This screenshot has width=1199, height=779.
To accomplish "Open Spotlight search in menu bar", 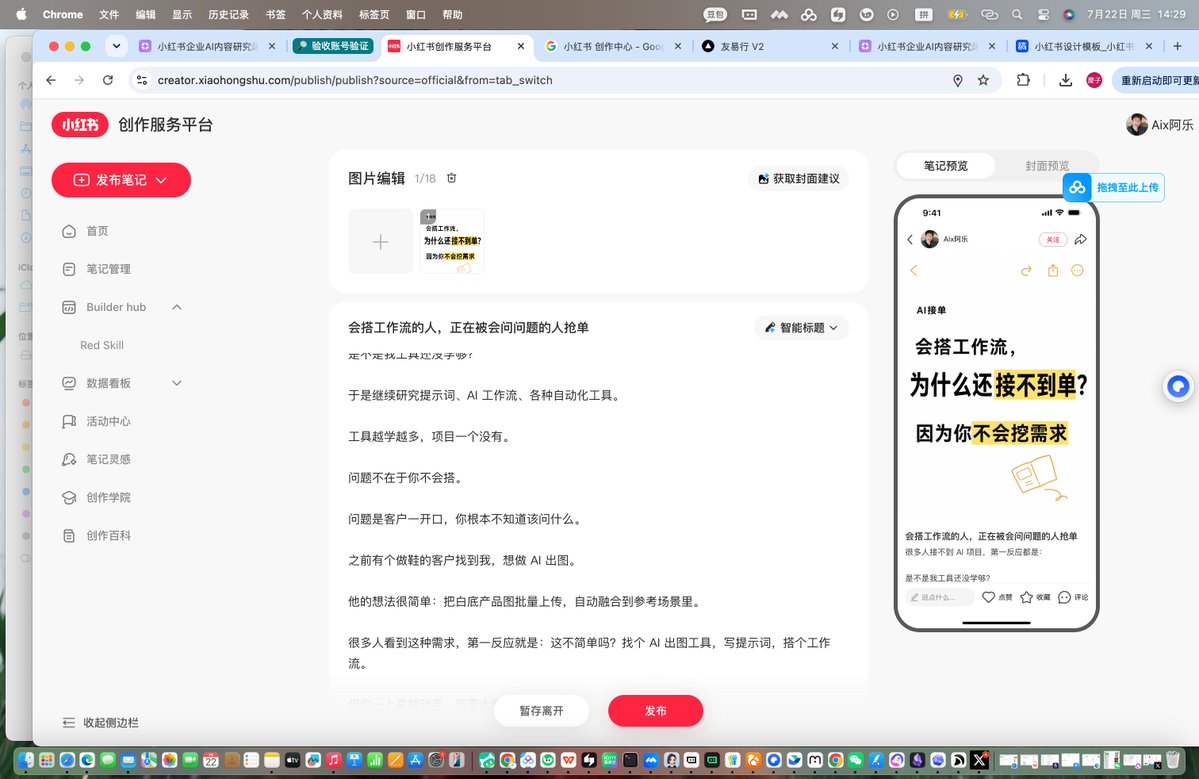I will (1017, 15).
